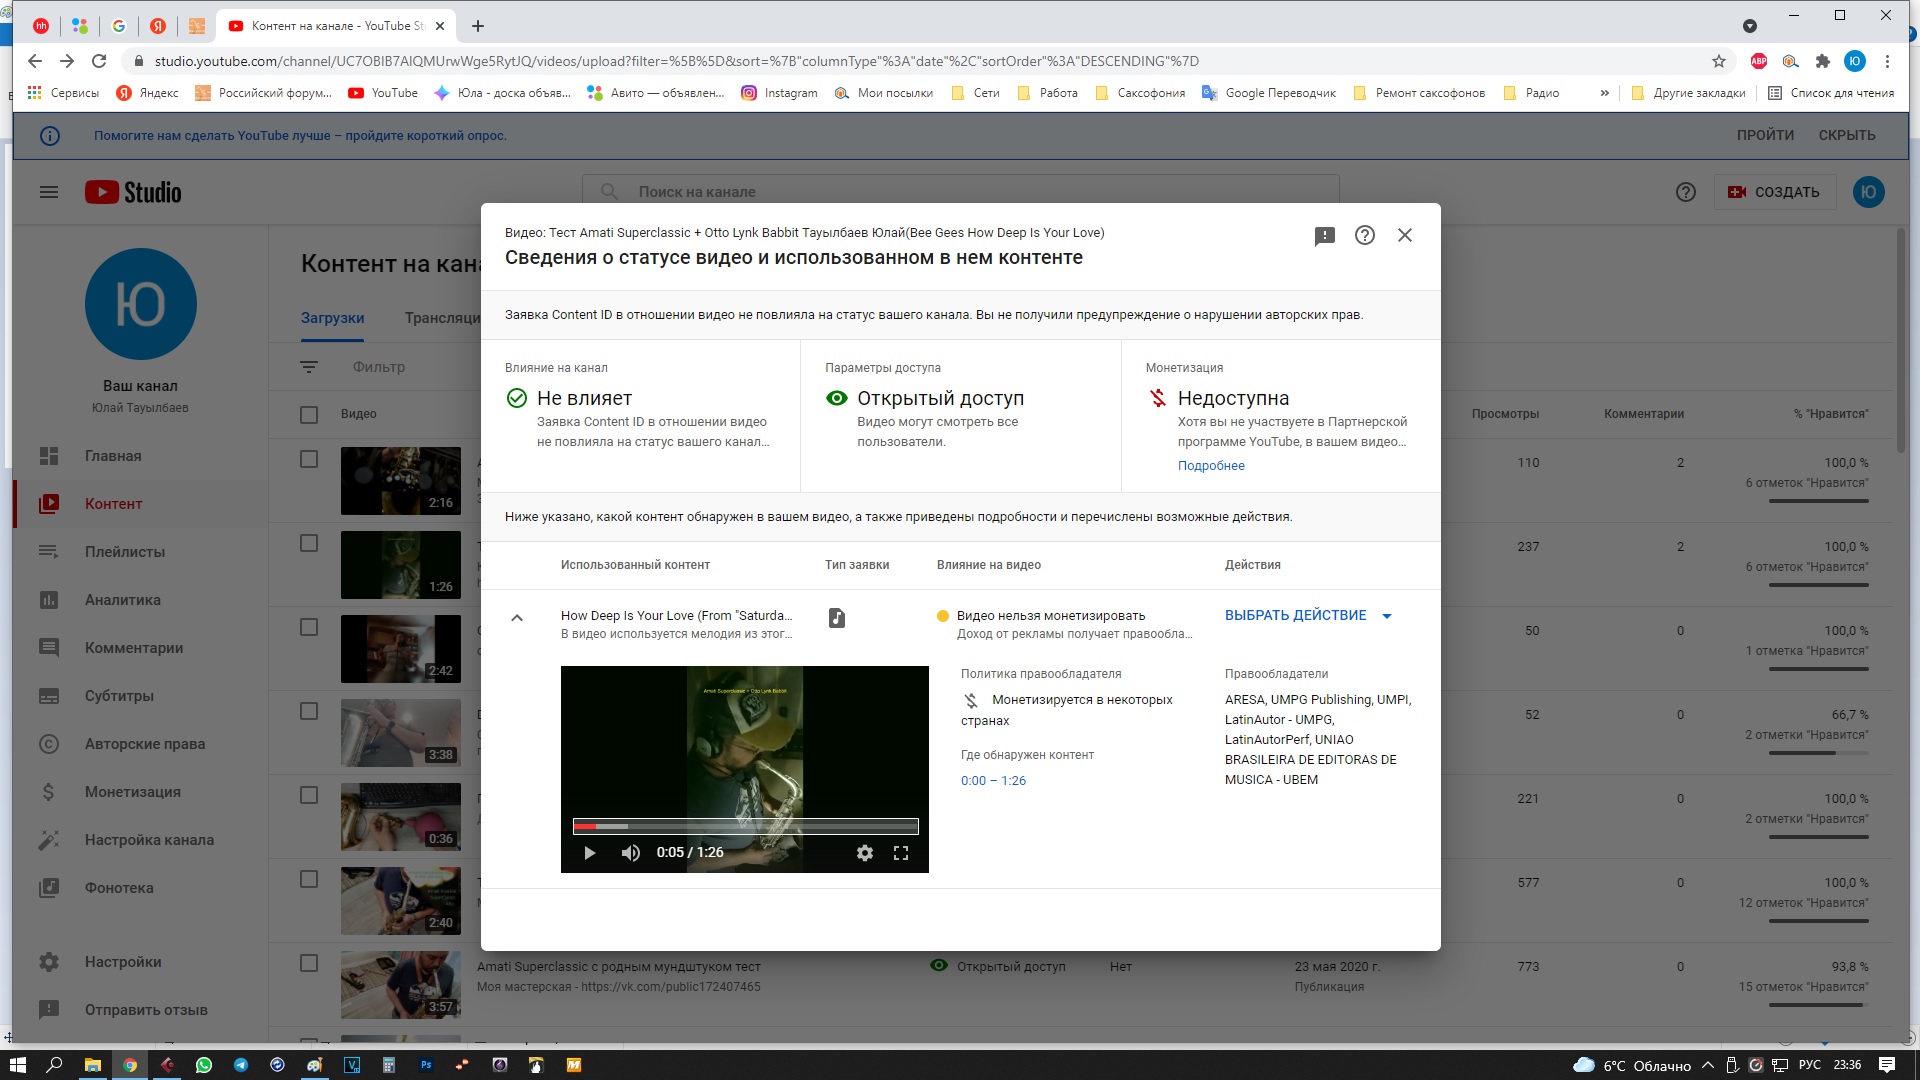Open the Windows taskbar search icon
Screen dimensions: 1920x1080
point(55,1065)
